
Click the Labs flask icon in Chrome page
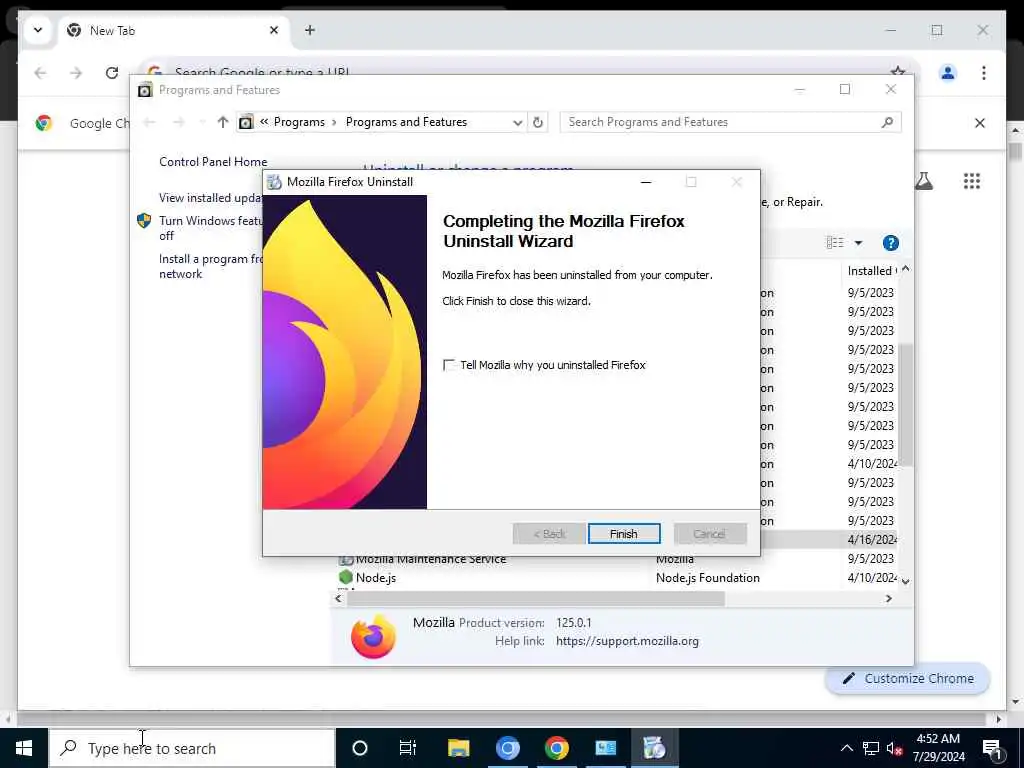(x=923, y=181)
